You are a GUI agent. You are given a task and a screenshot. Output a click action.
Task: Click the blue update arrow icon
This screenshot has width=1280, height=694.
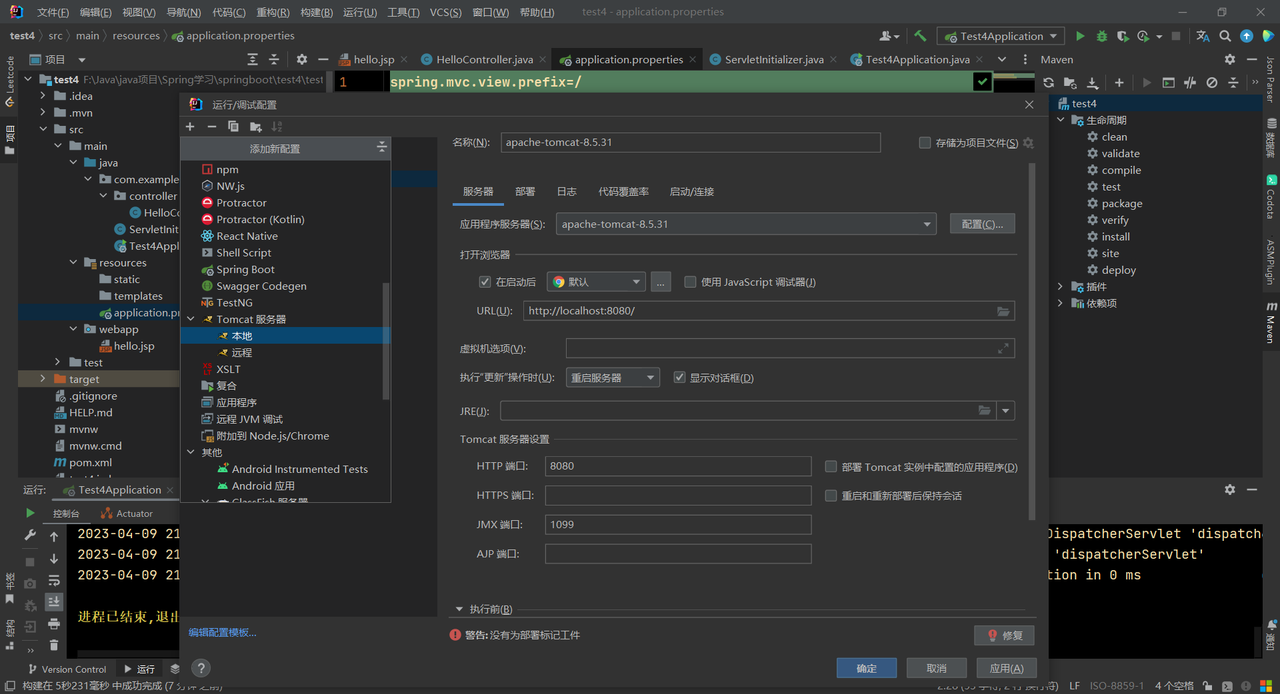point(1247,36)
